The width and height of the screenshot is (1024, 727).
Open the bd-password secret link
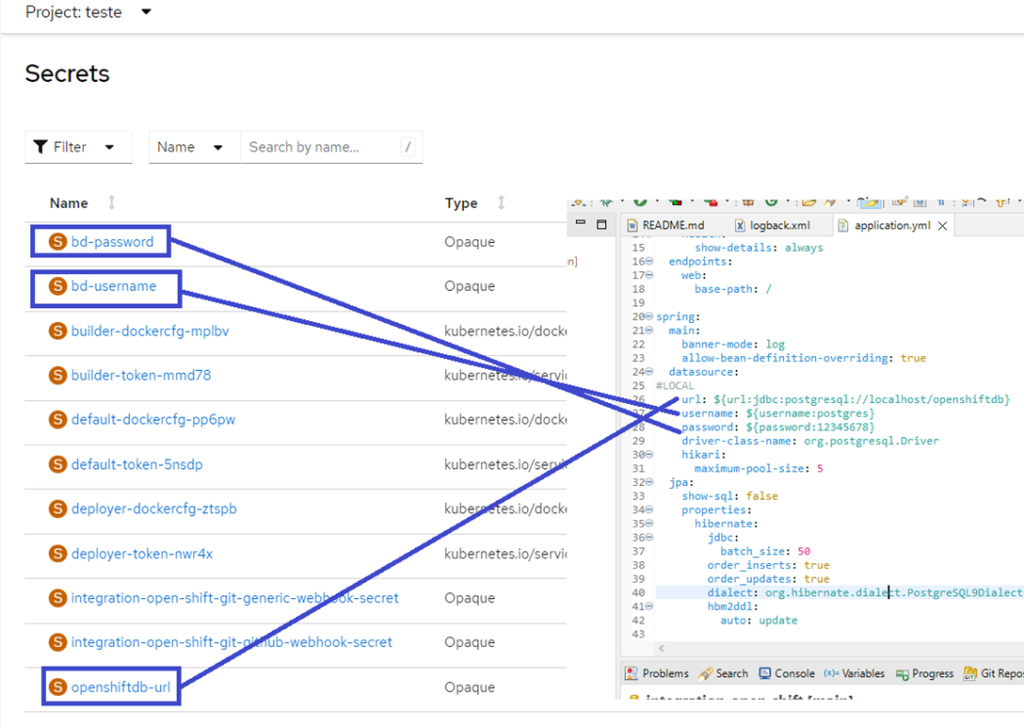click(x=112, y=242)
